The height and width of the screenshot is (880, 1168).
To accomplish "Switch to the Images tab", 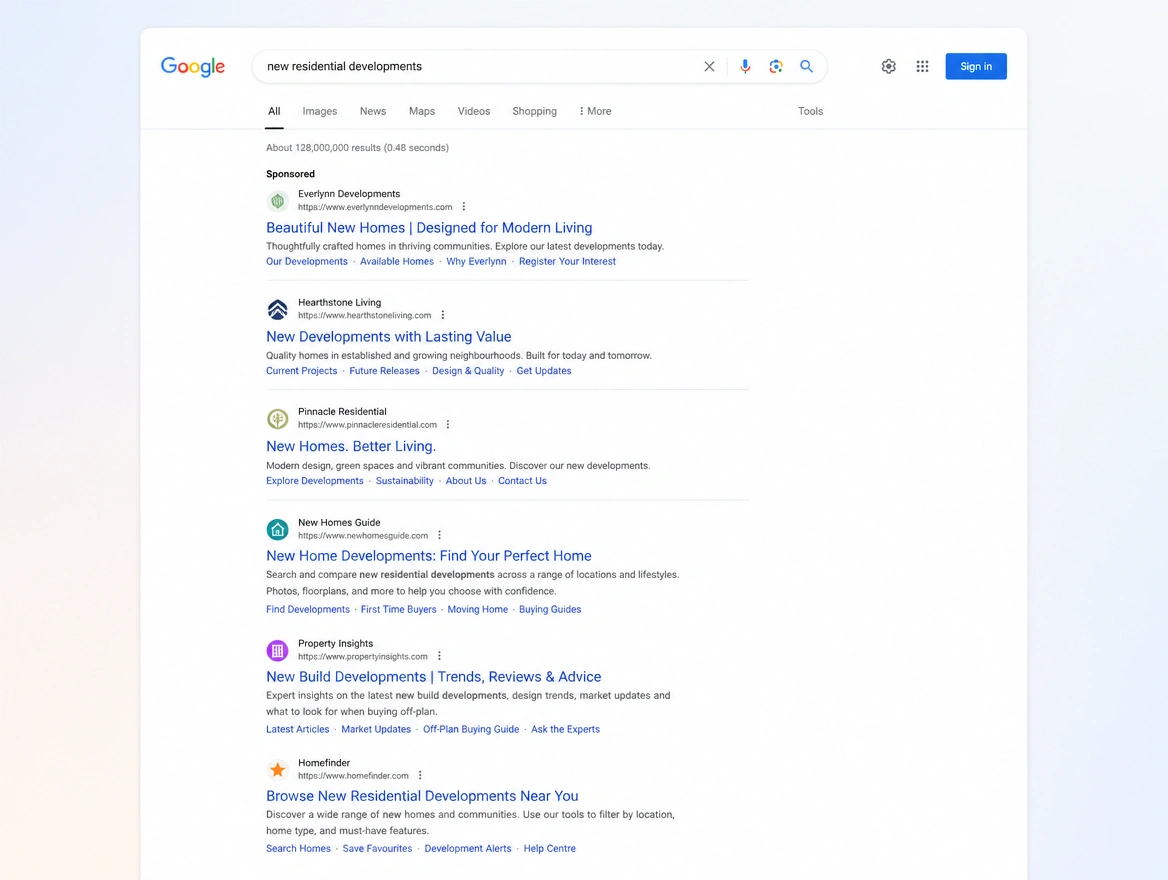I will (320, 111).
